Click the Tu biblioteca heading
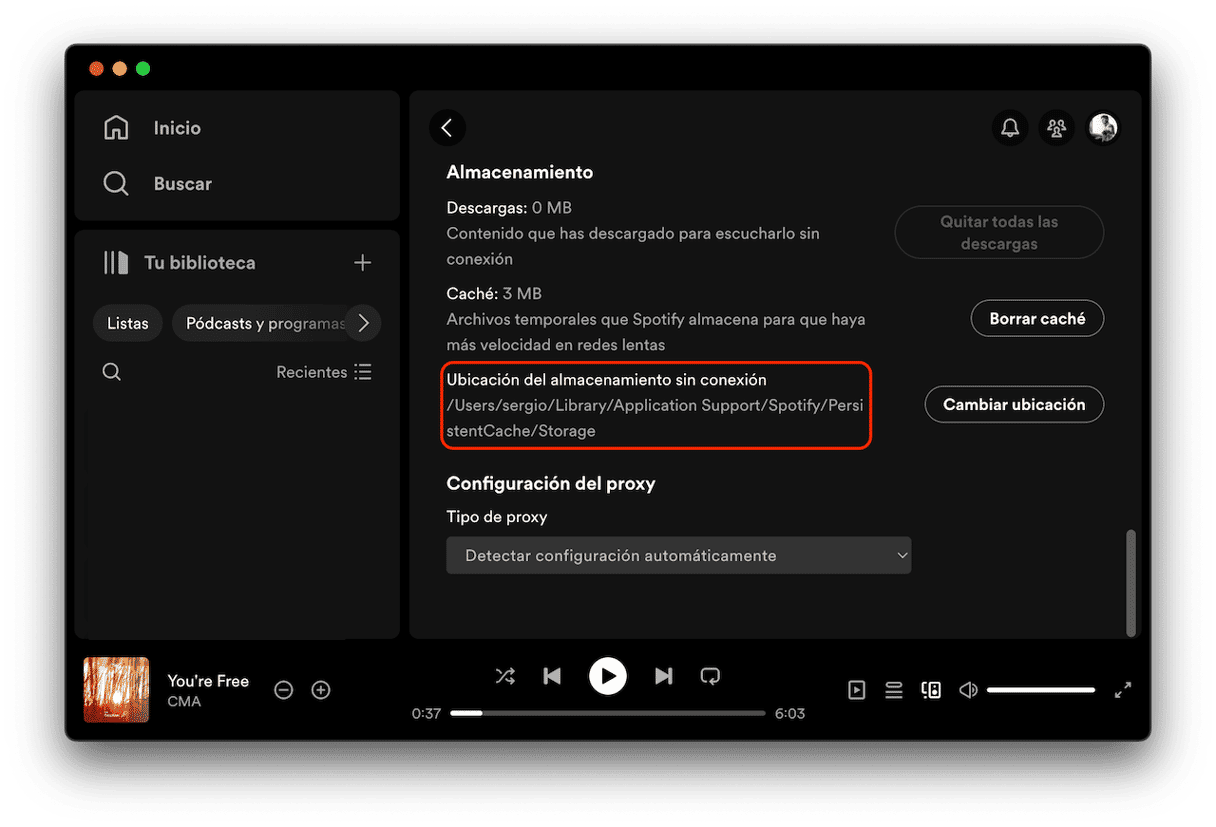Image resolution: width=1216 pixels, height=827 pixels. click(x=200, y=263)
